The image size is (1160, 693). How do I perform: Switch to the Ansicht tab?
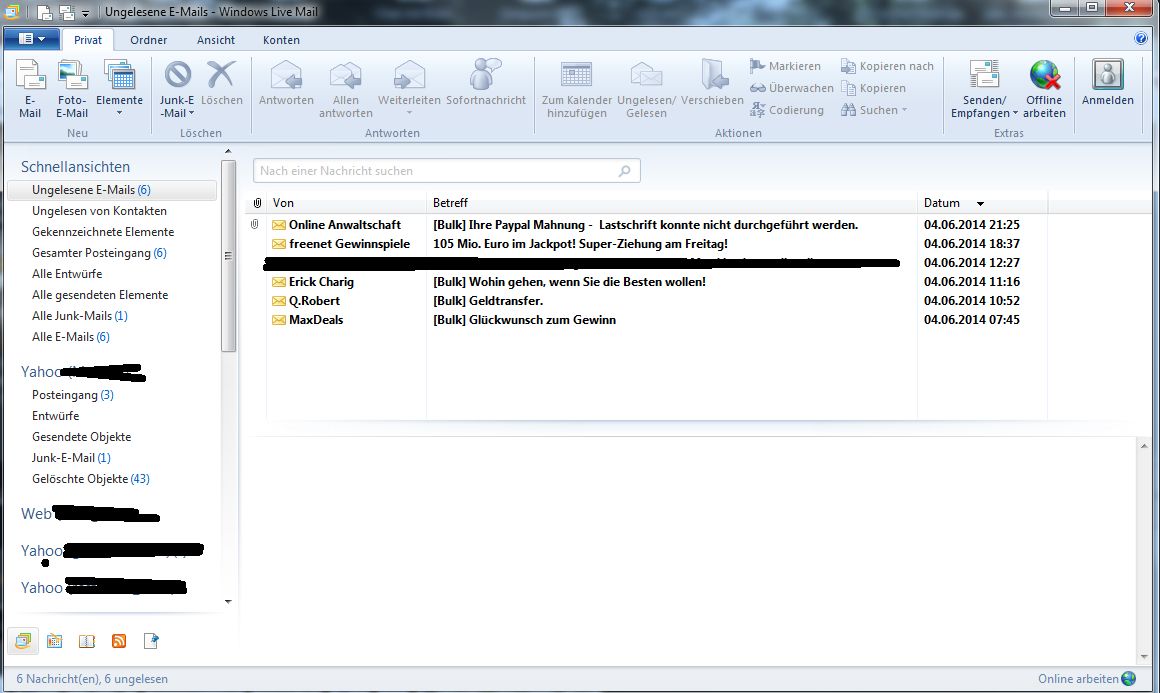point(216,40)
